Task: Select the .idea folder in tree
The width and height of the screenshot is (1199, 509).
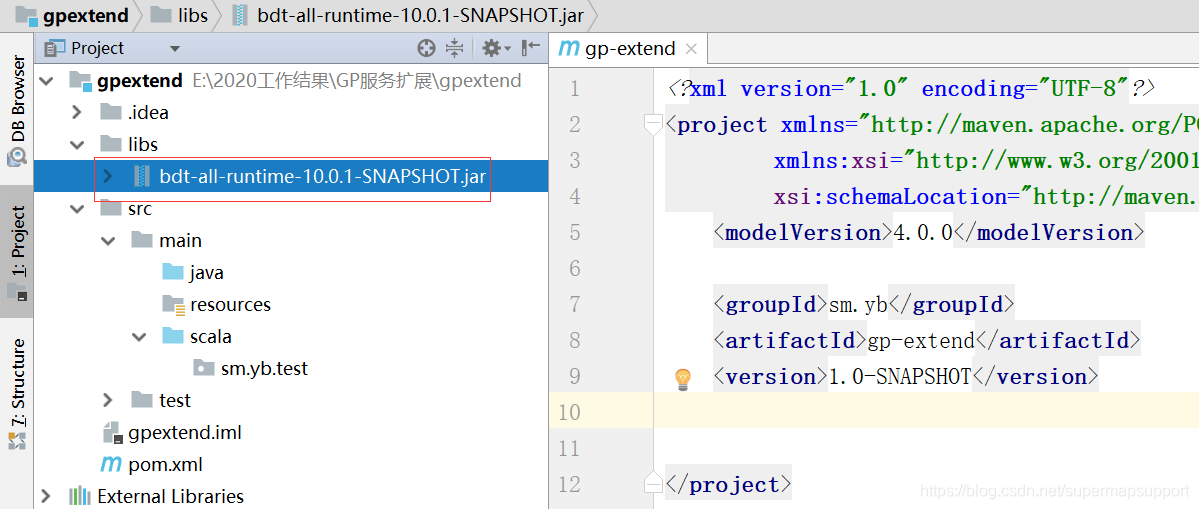Action: 148,112
